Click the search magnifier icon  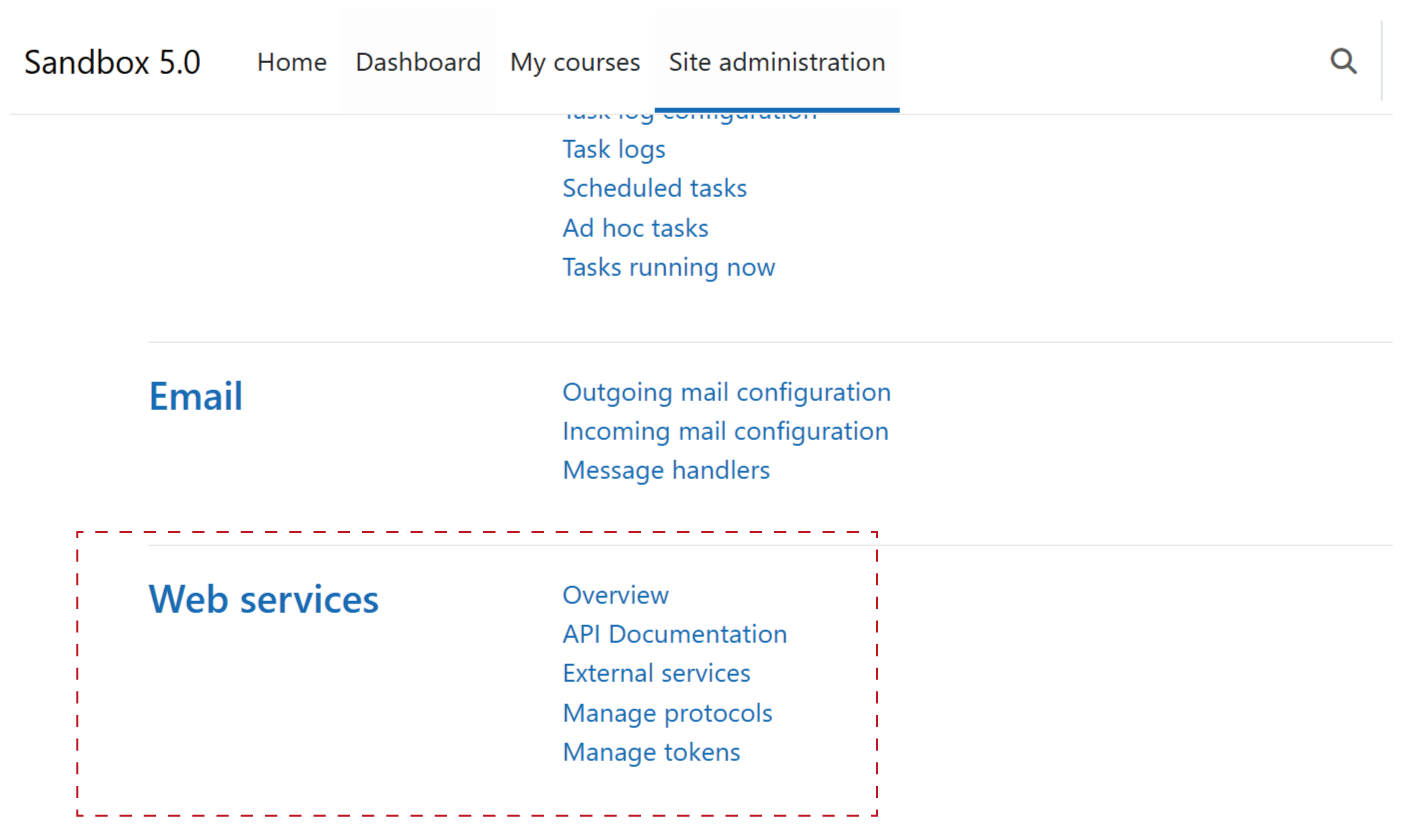coord(1343,62)
